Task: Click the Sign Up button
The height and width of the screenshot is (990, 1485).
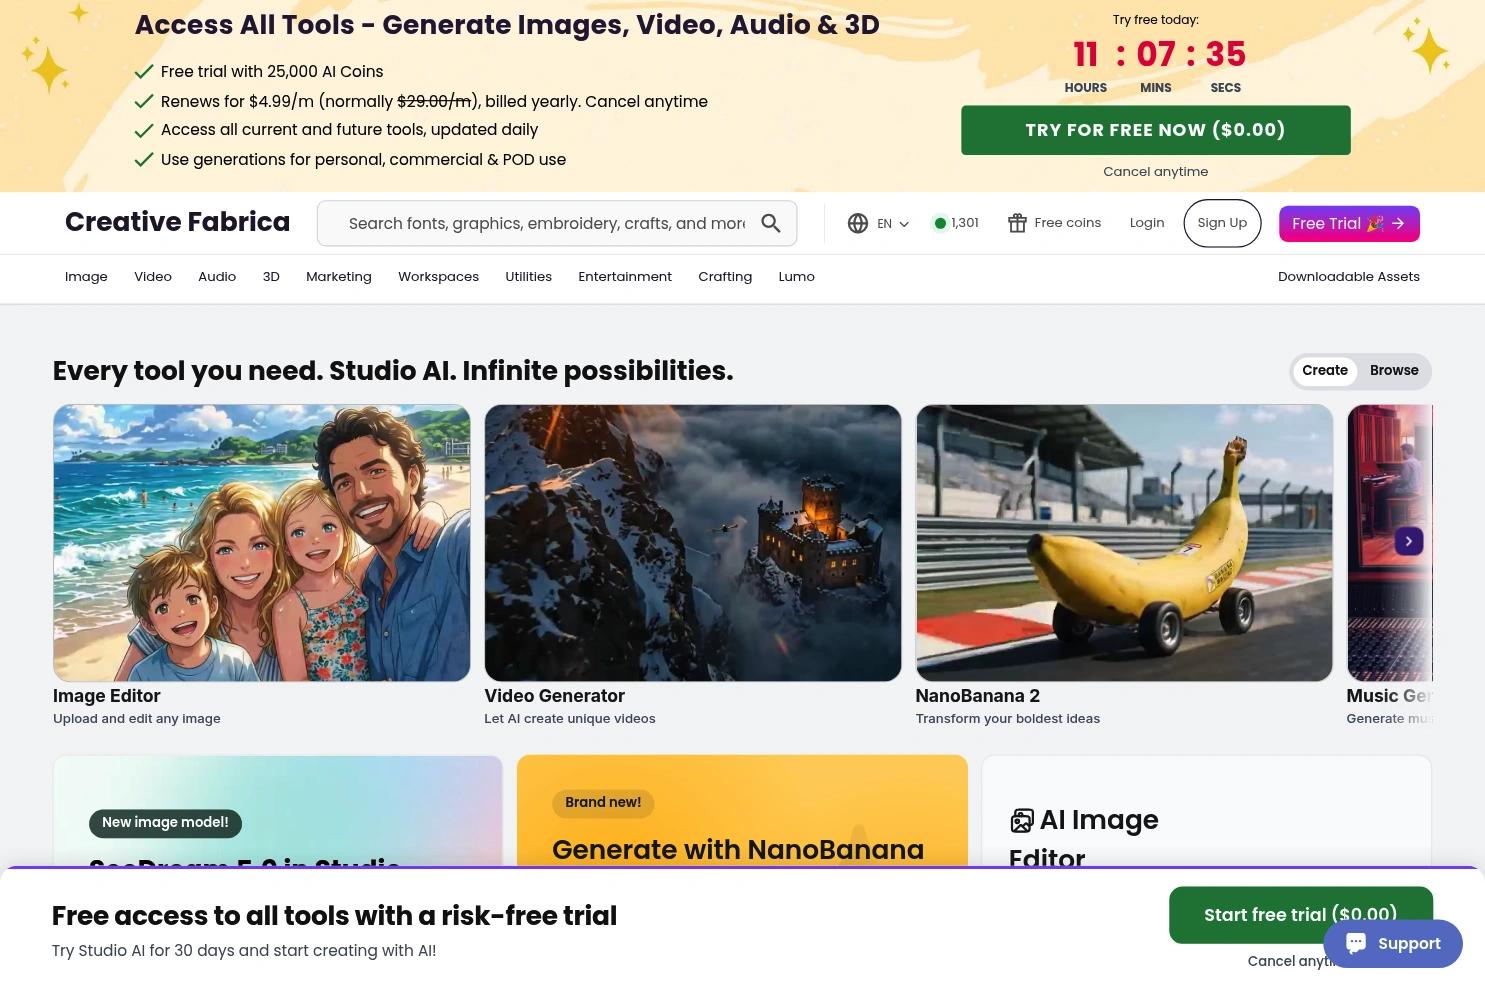Action: tap(1222, 223)
